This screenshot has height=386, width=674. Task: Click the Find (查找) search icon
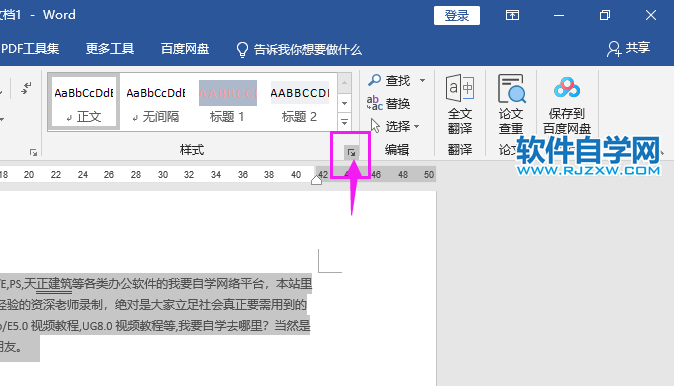point(374,80)
